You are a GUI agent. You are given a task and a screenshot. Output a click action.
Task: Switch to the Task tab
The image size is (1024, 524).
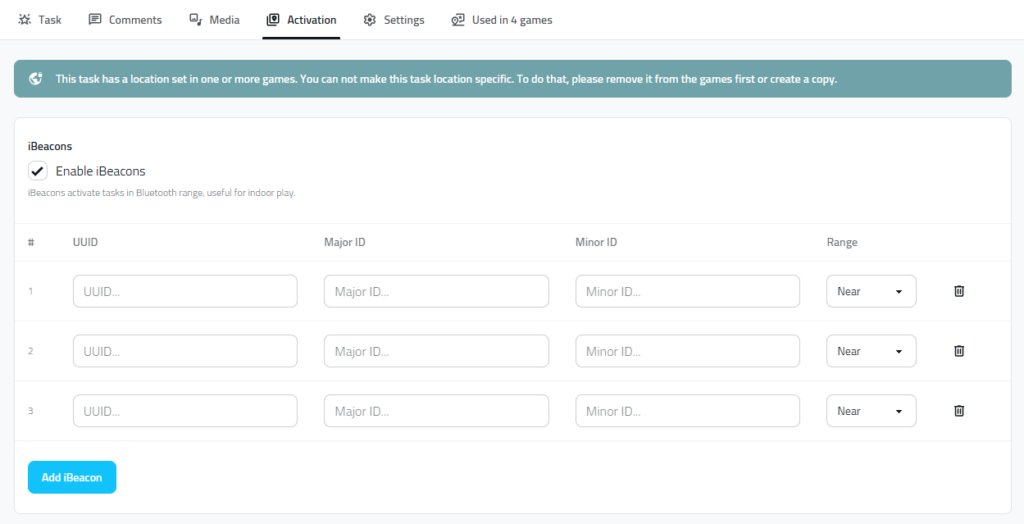coord(40,20)
